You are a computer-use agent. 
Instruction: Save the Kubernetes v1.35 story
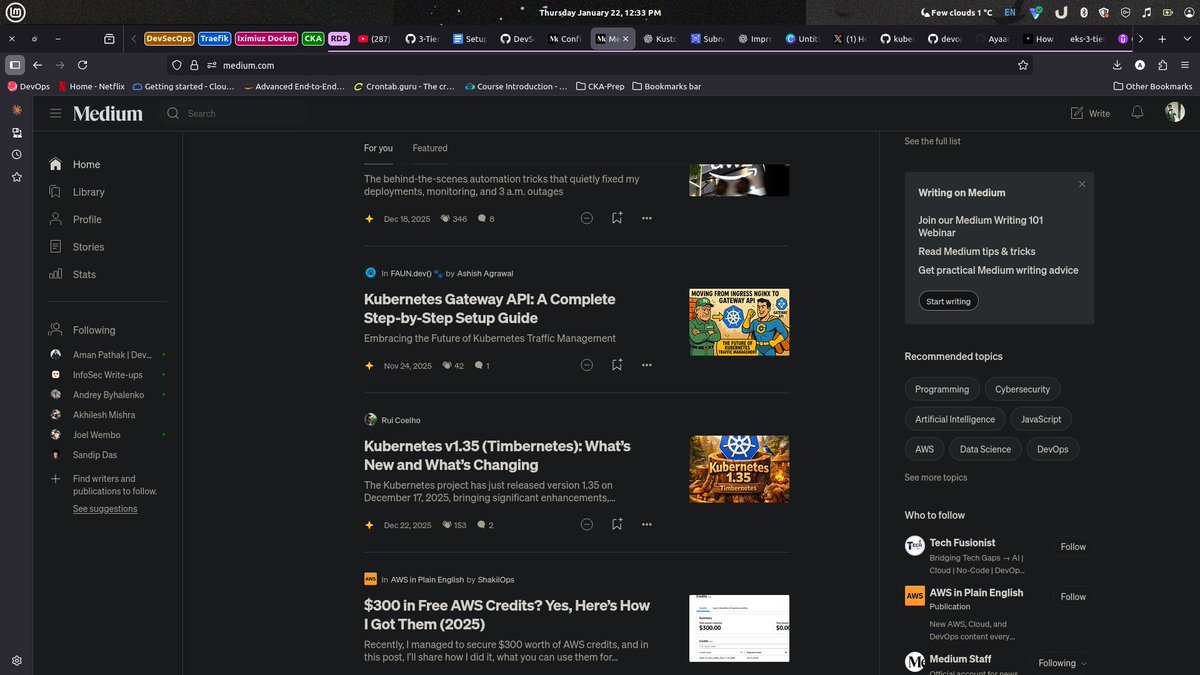tap(617, 524)
